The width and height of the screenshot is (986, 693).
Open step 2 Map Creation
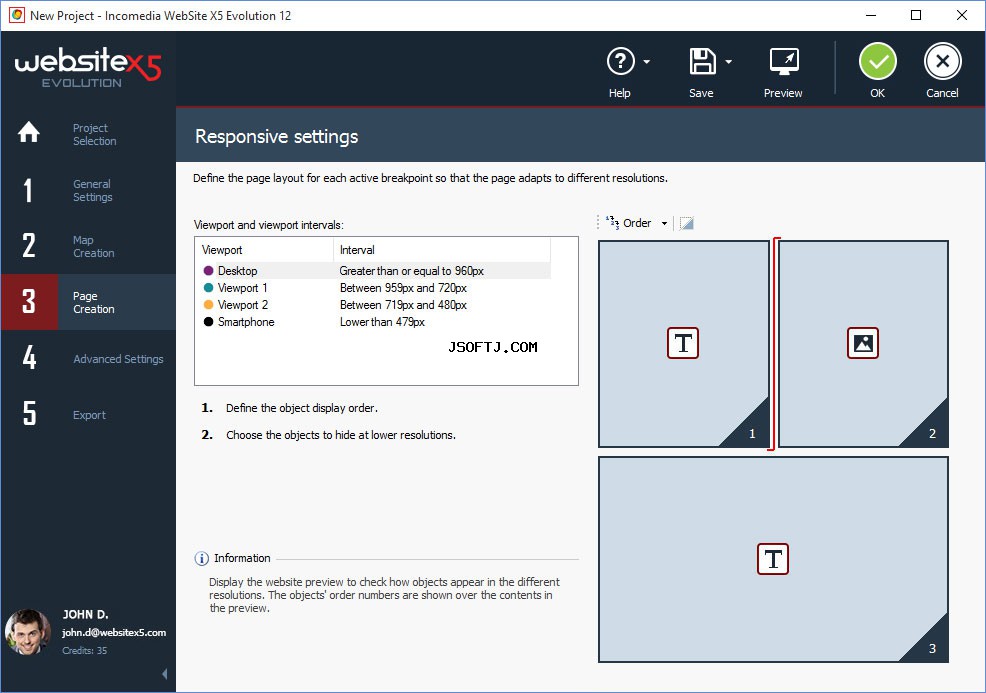click(89, 247)
